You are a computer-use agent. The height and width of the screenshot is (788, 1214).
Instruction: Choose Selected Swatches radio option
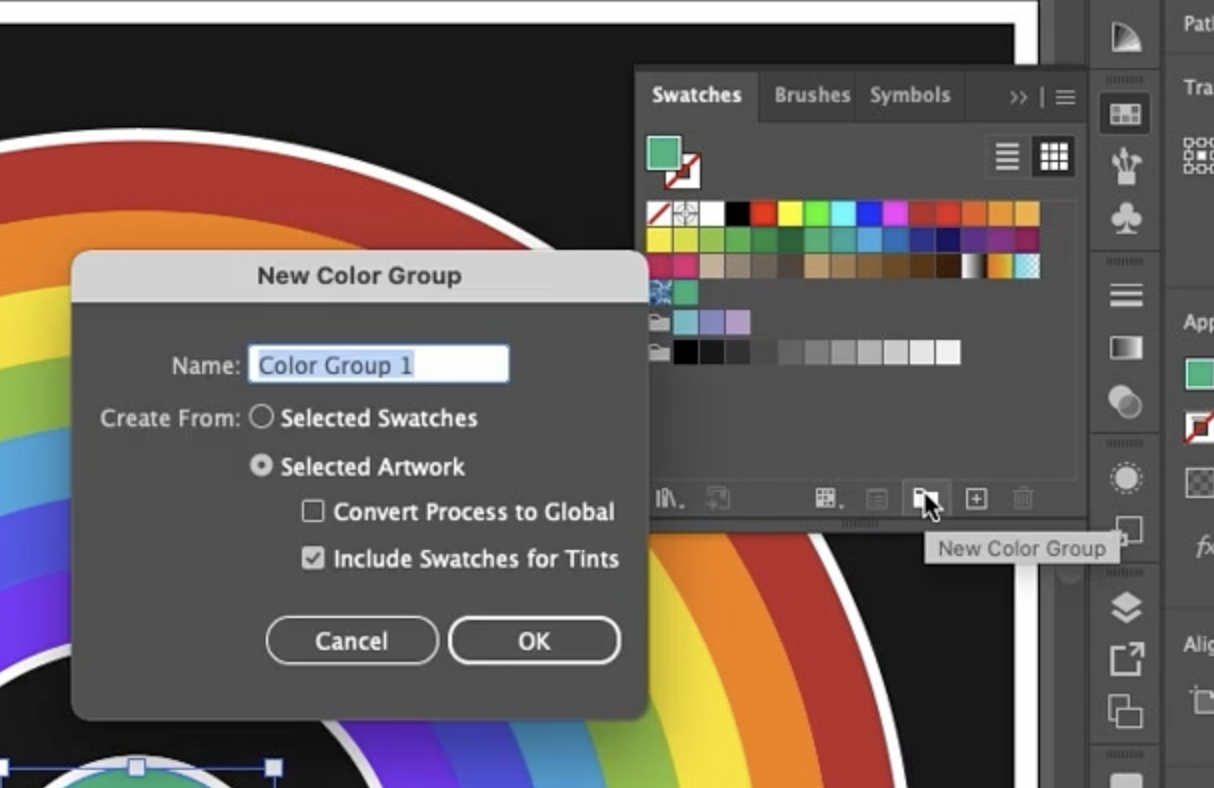(x=261, y=417)
